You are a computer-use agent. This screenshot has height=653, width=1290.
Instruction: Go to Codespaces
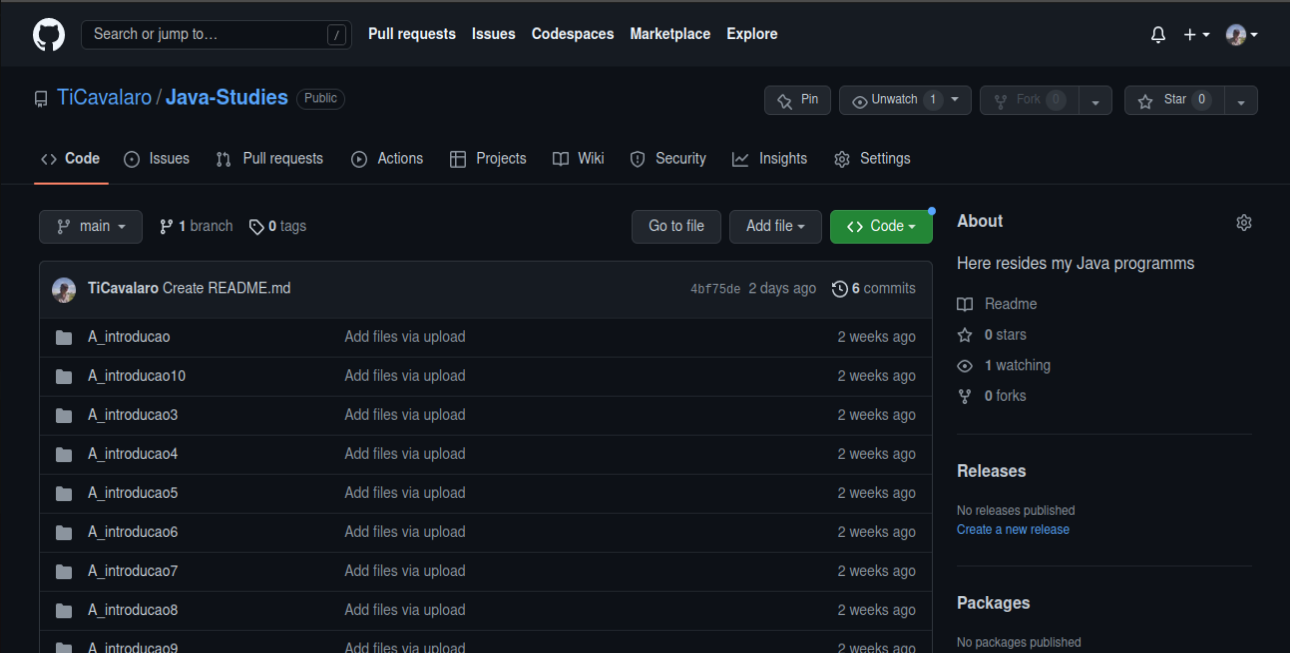tap(573, 34)
